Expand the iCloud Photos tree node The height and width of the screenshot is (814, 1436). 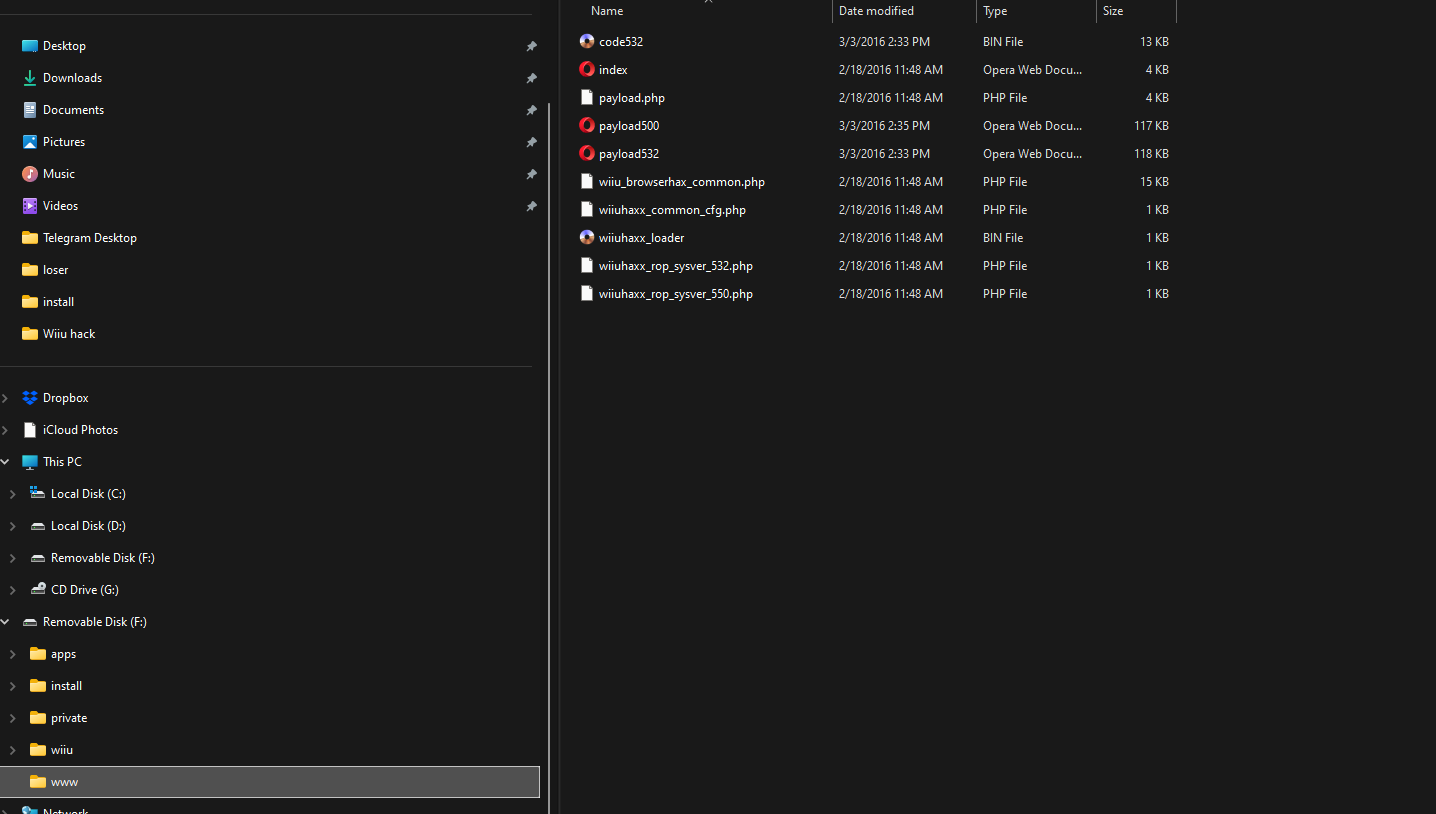point(5,430)
